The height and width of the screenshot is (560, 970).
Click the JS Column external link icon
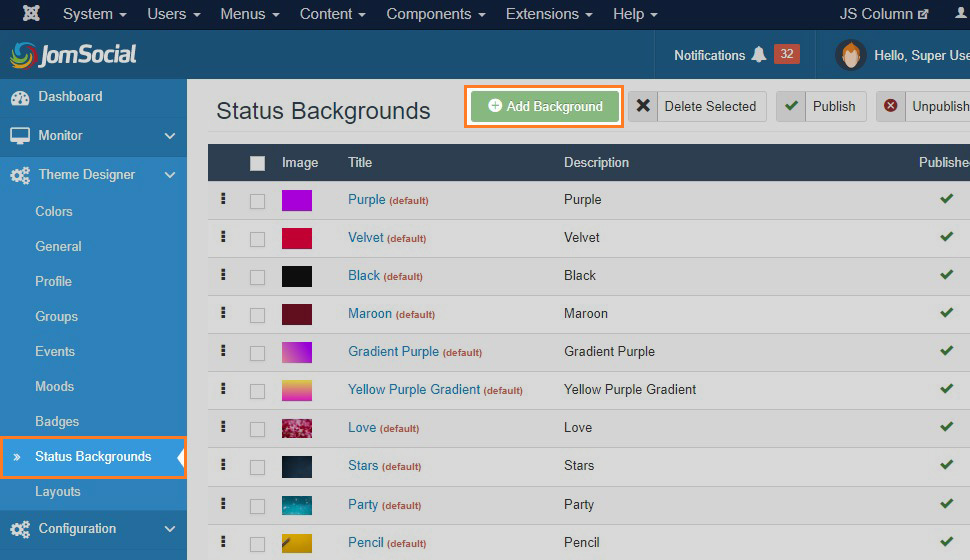click(923, 14)
